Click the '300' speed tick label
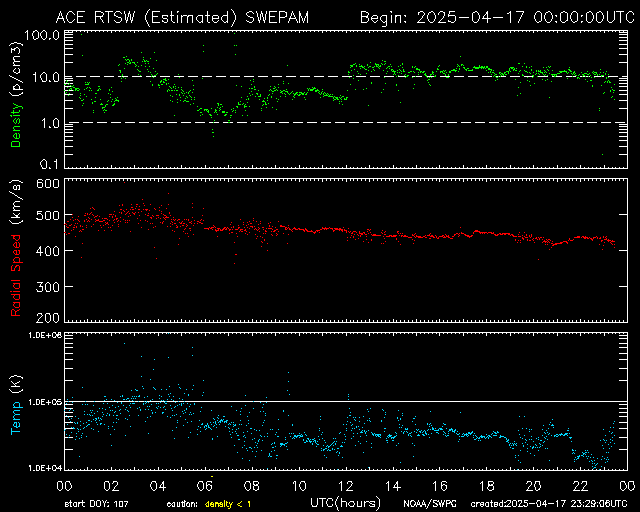 48,287
